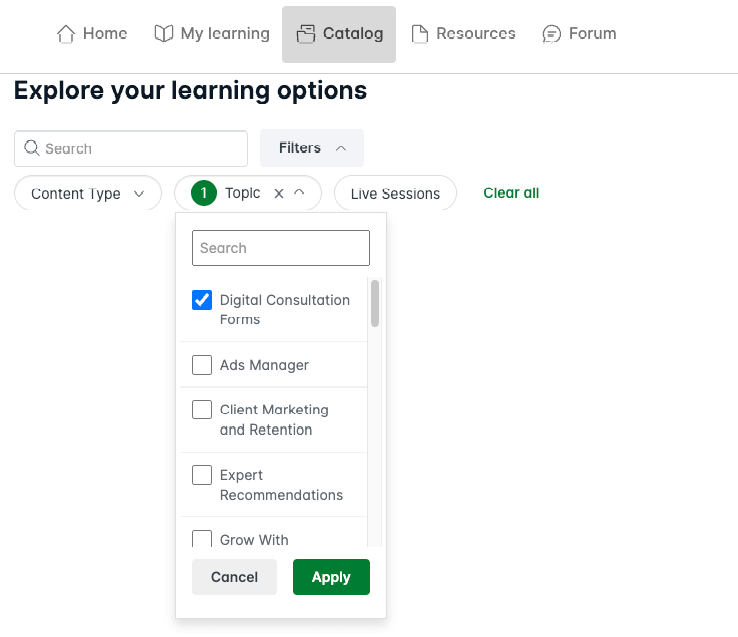Click the Forum chat bubble icon
The height and width of the screenshot is (637, 738).
[x=552, y=34]
